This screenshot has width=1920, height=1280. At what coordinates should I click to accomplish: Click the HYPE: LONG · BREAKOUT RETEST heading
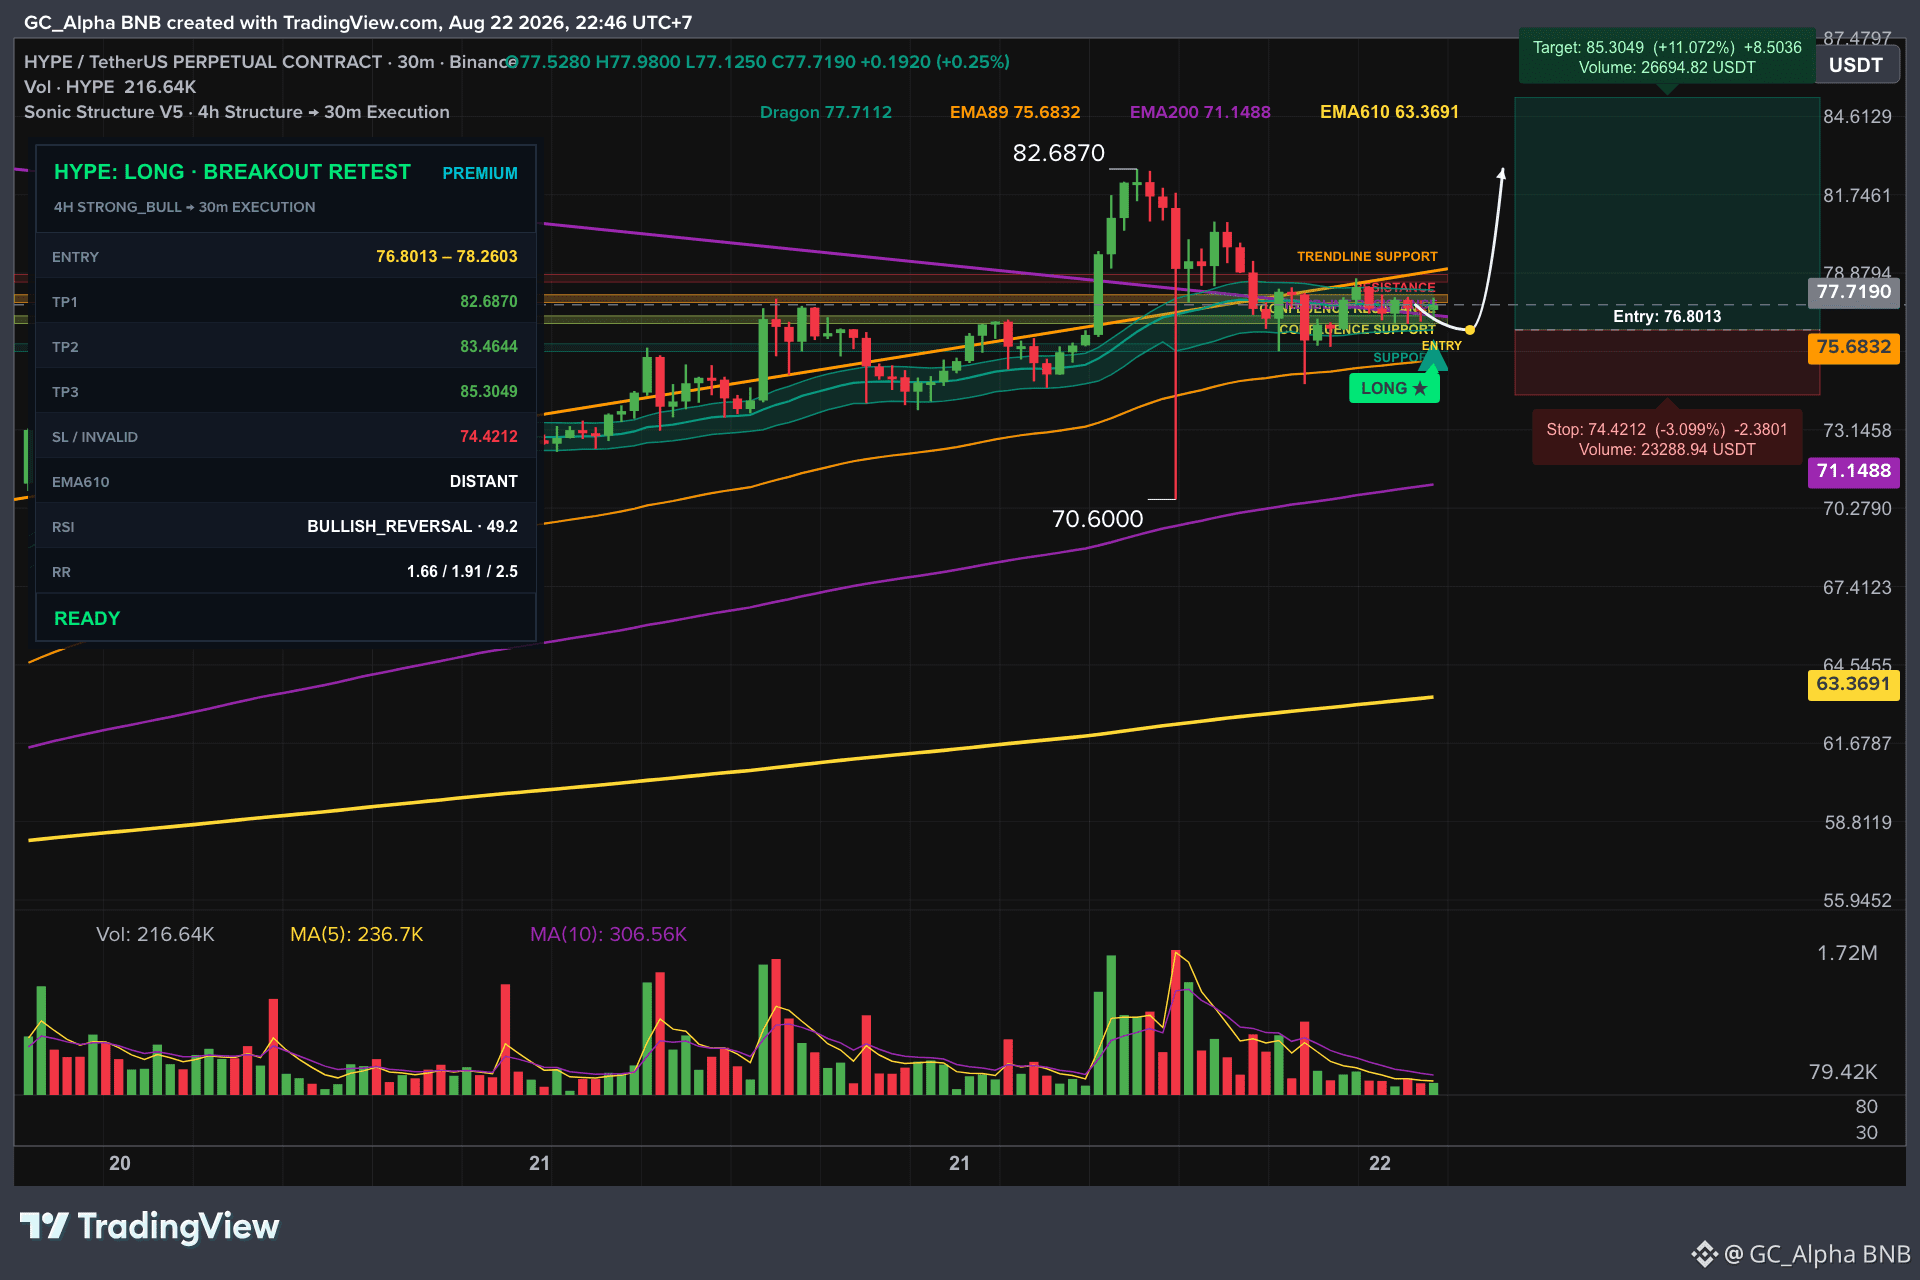(232, 172)
